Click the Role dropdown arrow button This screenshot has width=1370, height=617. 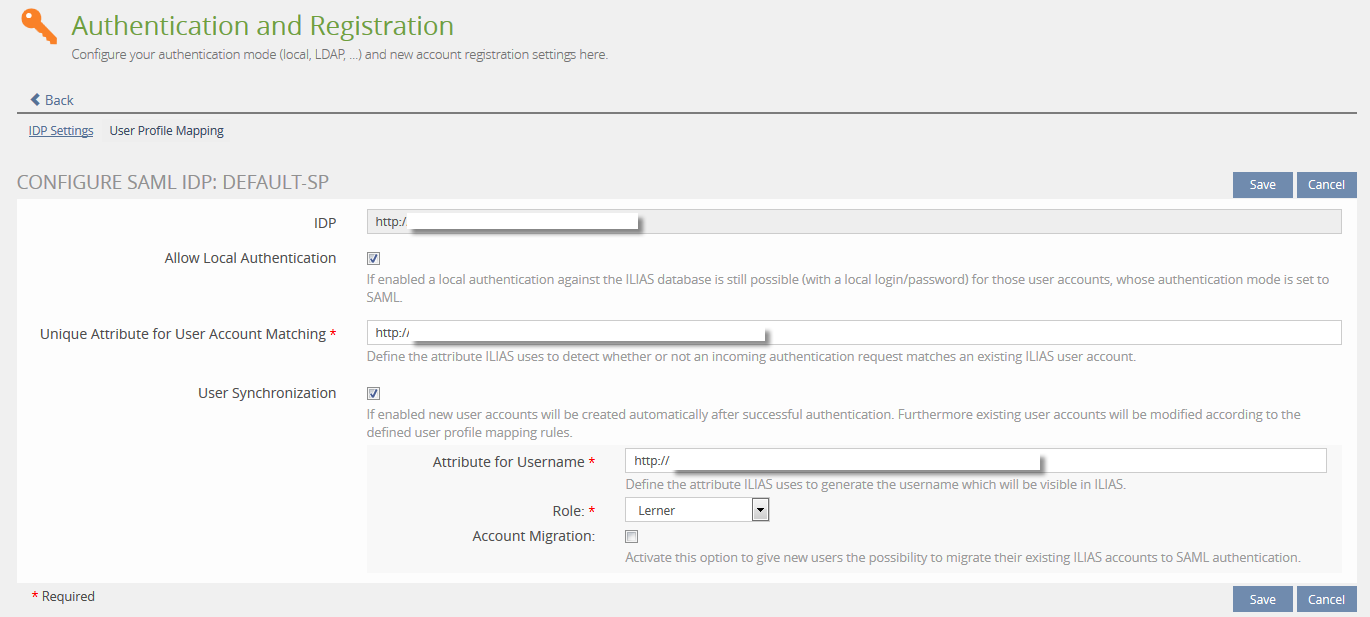pyautogui.click(x=760, y=511)
